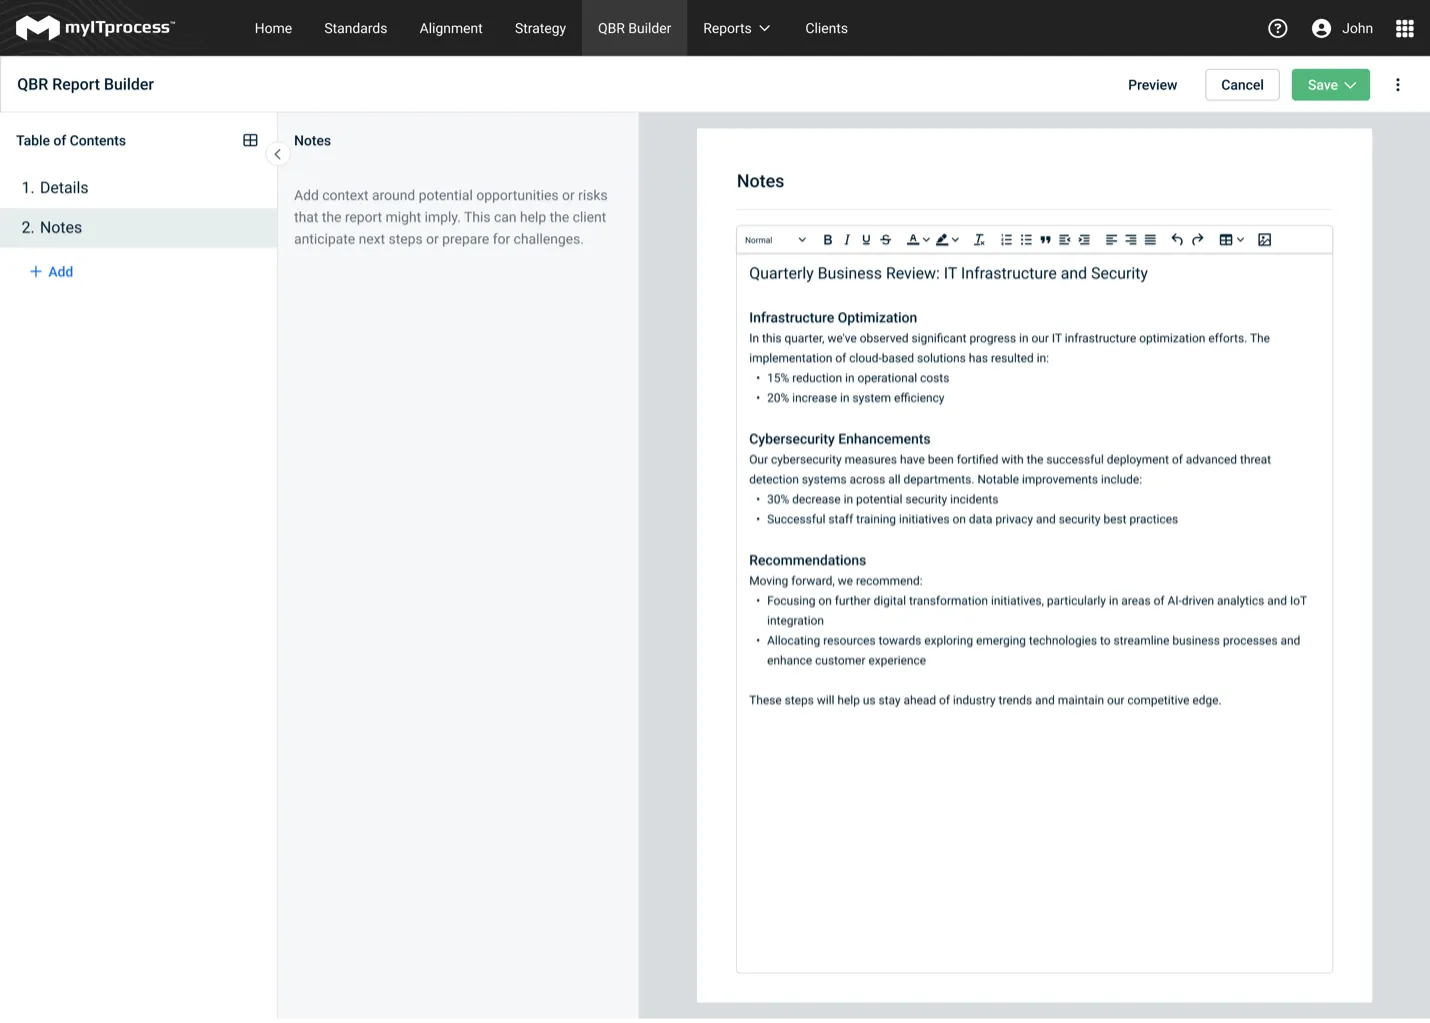Redo the last edit
This screenshot has width=1430, height=1023.
coord(1197,240)
